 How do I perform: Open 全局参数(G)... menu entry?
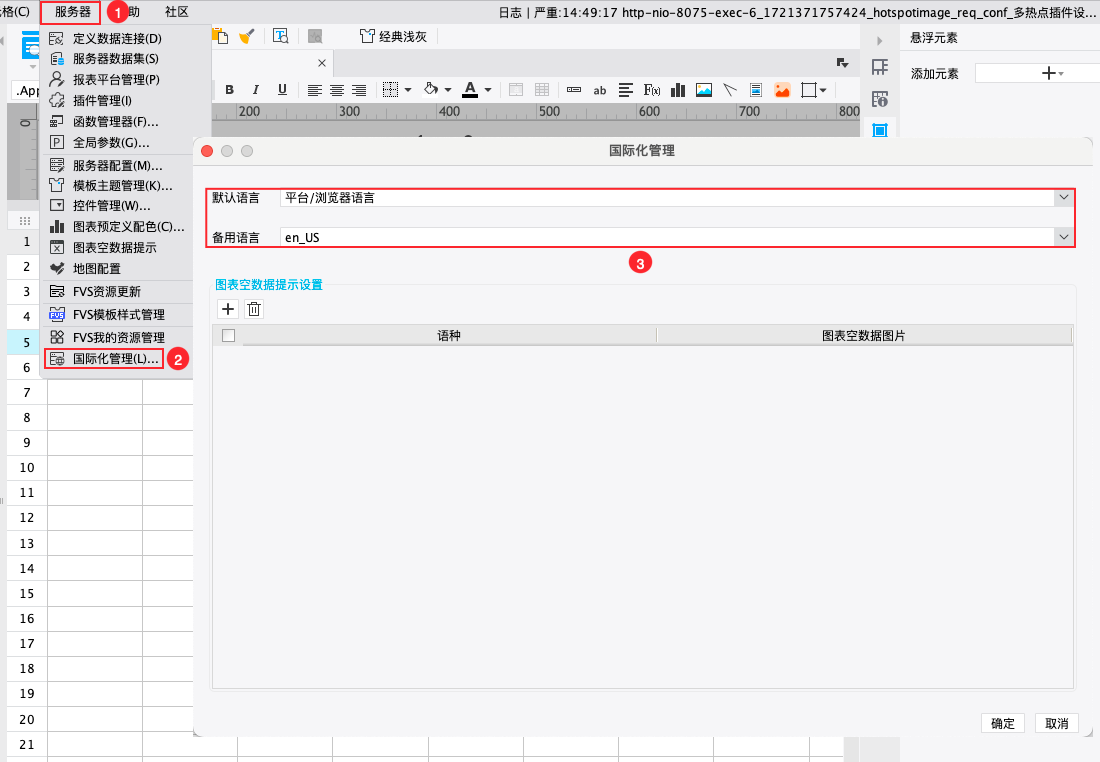[116, 142]
